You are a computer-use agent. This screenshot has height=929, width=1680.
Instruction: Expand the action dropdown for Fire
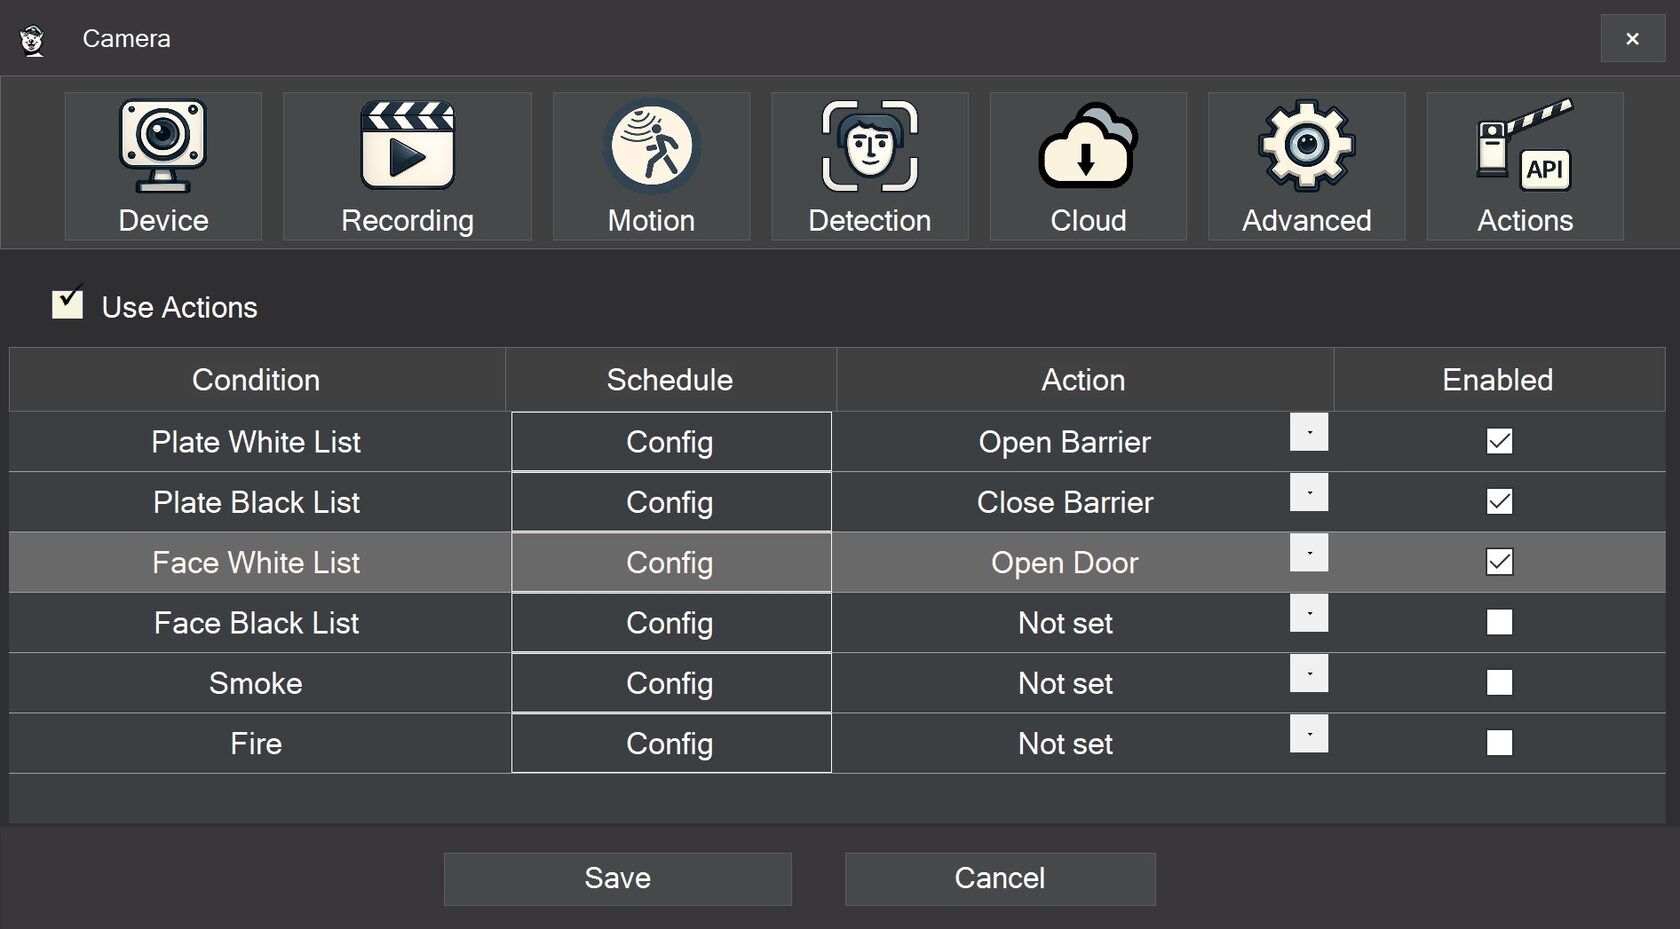(1308, 734)
